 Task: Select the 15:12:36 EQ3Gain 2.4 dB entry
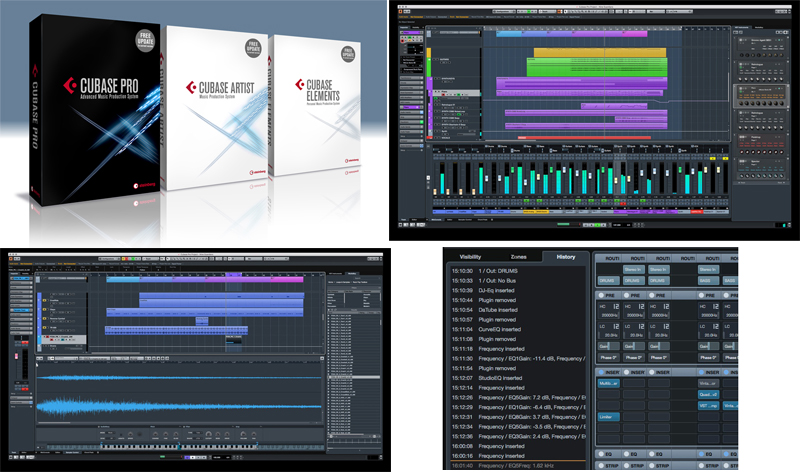[518, 436]
